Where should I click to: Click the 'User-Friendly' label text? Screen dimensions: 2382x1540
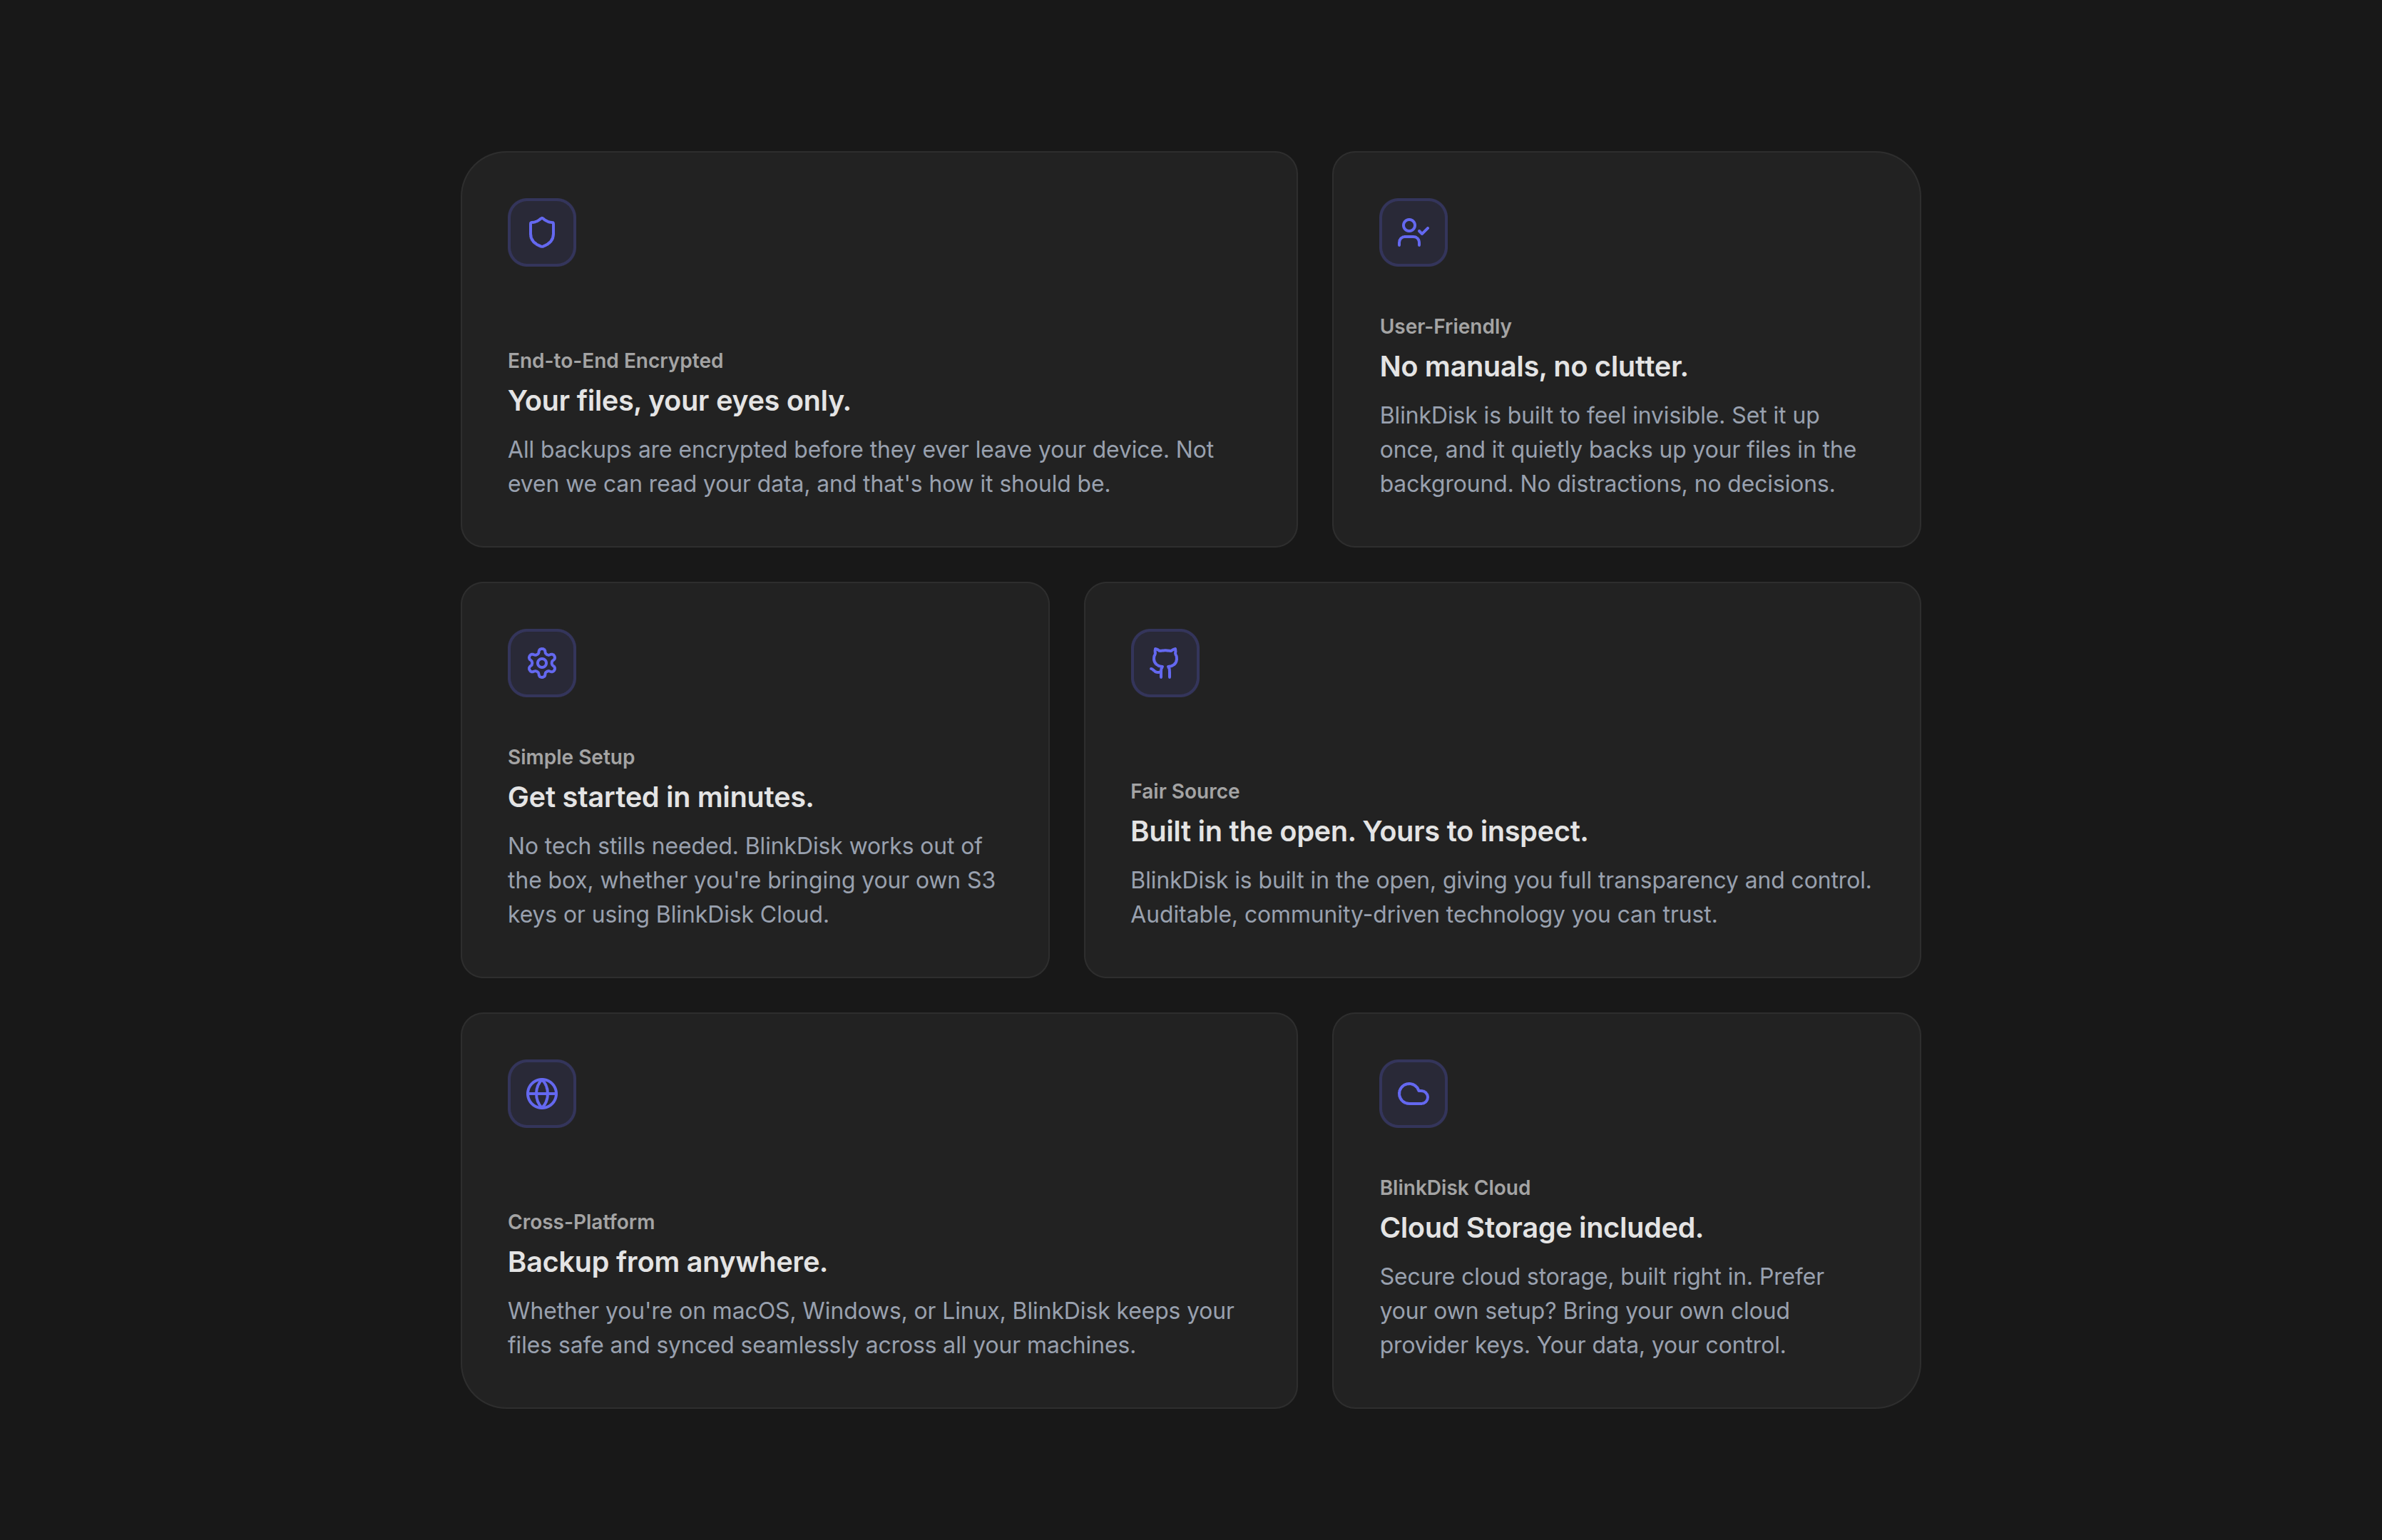(x=1445, y=327)
